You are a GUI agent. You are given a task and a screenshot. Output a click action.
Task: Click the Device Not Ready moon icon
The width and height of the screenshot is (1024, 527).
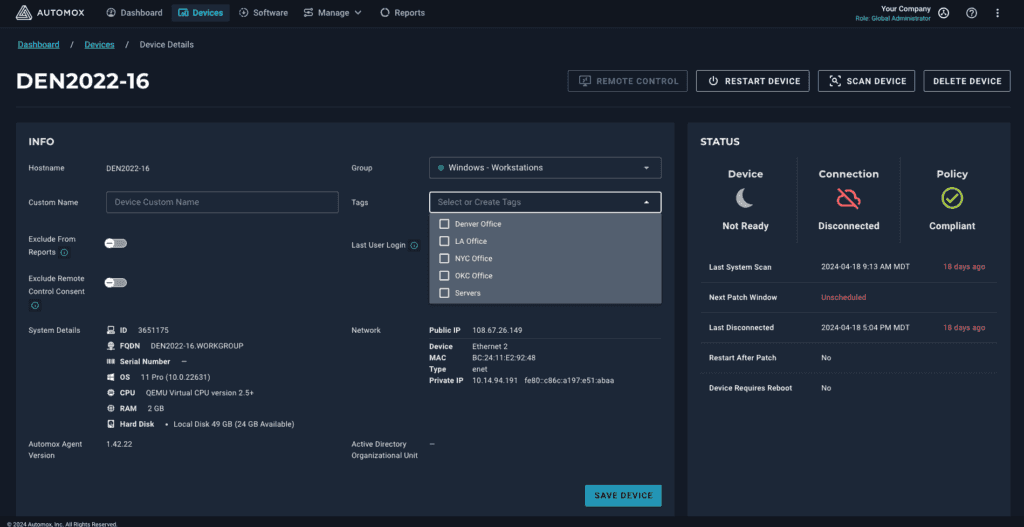[x=745, y=199]
